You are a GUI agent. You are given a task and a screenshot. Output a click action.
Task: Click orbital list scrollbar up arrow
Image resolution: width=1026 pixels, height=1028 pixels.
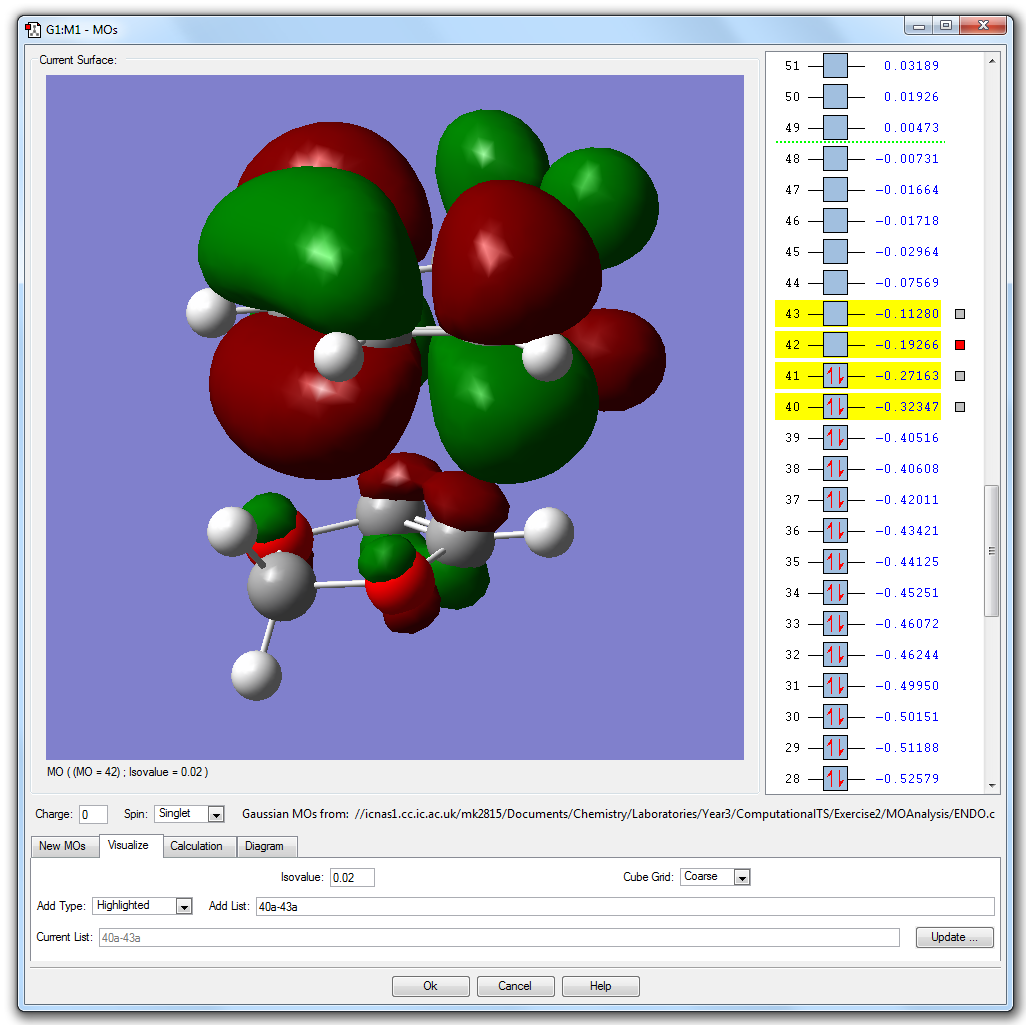(x=992, y=61)
